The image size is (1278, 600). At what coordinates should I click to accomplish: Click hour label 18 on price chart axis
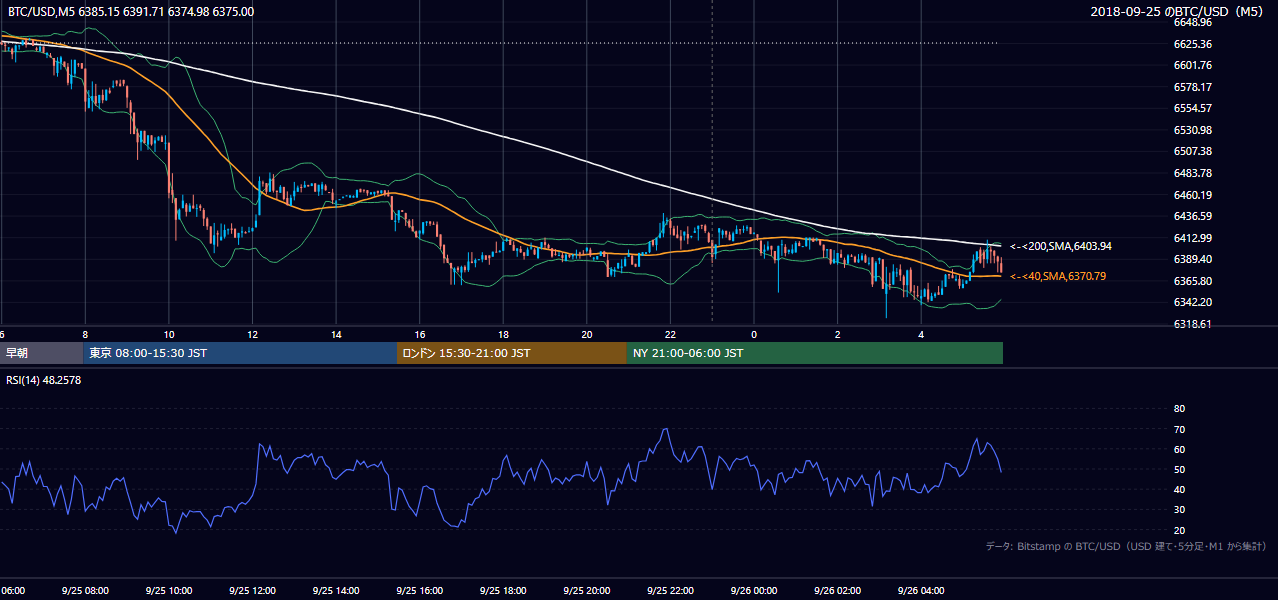503,334
